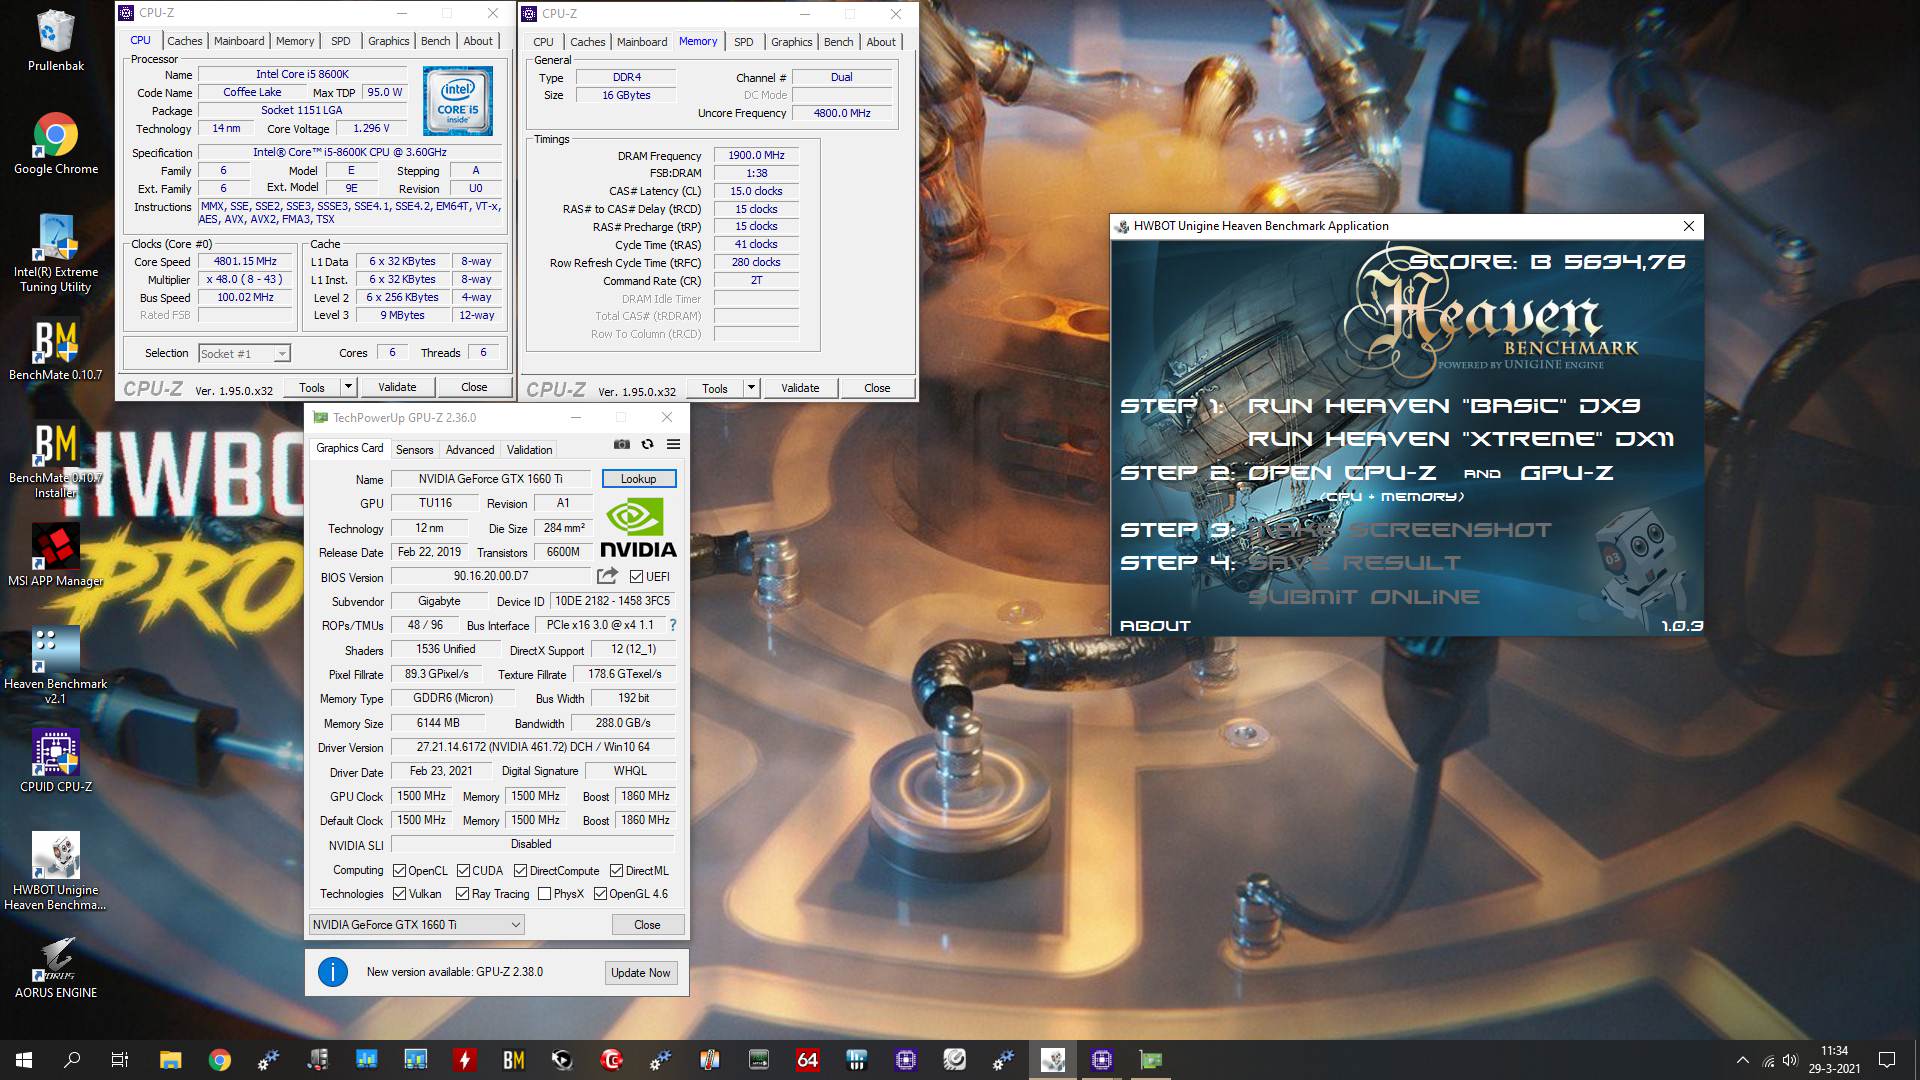
Task: Toggle the Ray Tracing checkbox
Action: (x=462, y=894)
